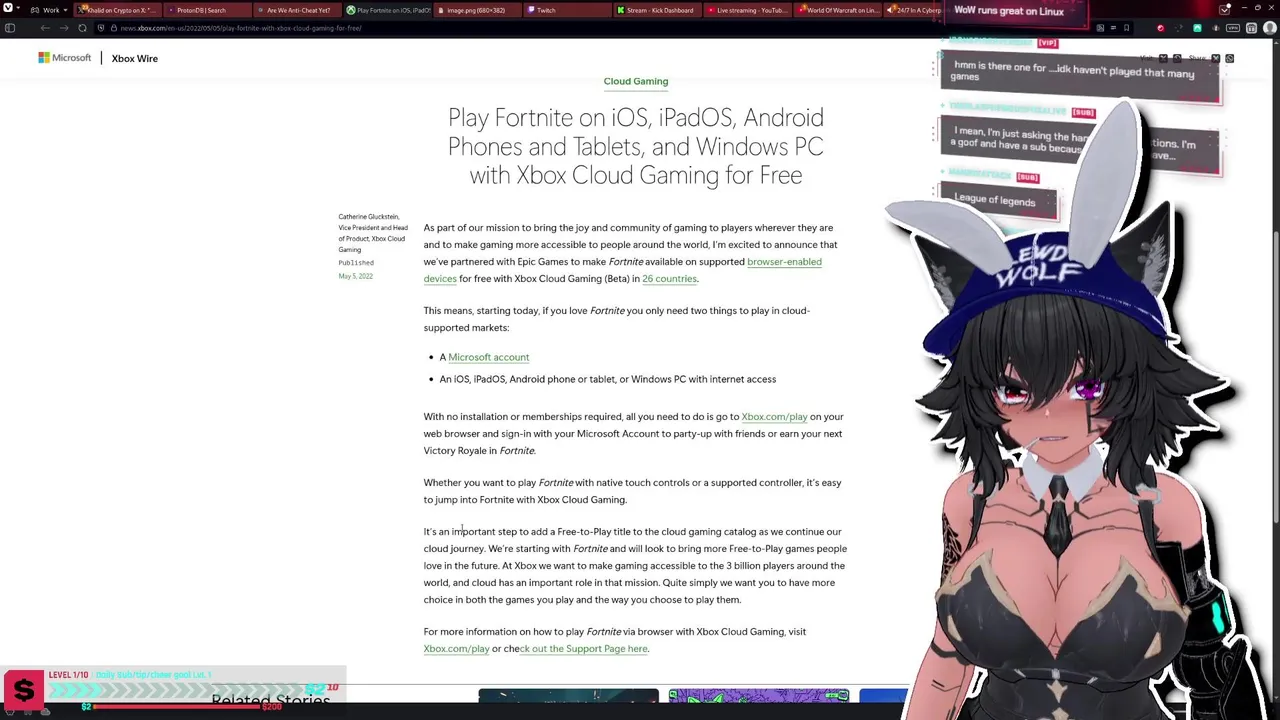1280x720 pixels.
Task: Open the second Related Stories thumbnail
Action: click(759, 696)
